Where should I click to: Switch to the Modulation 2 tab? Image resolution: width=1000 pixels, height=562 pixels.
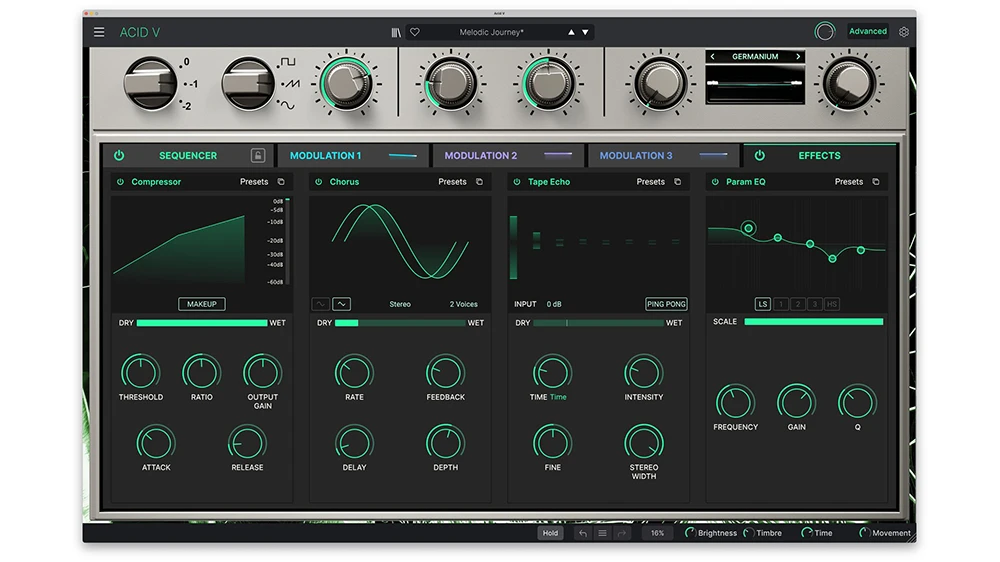pos(480,156)
